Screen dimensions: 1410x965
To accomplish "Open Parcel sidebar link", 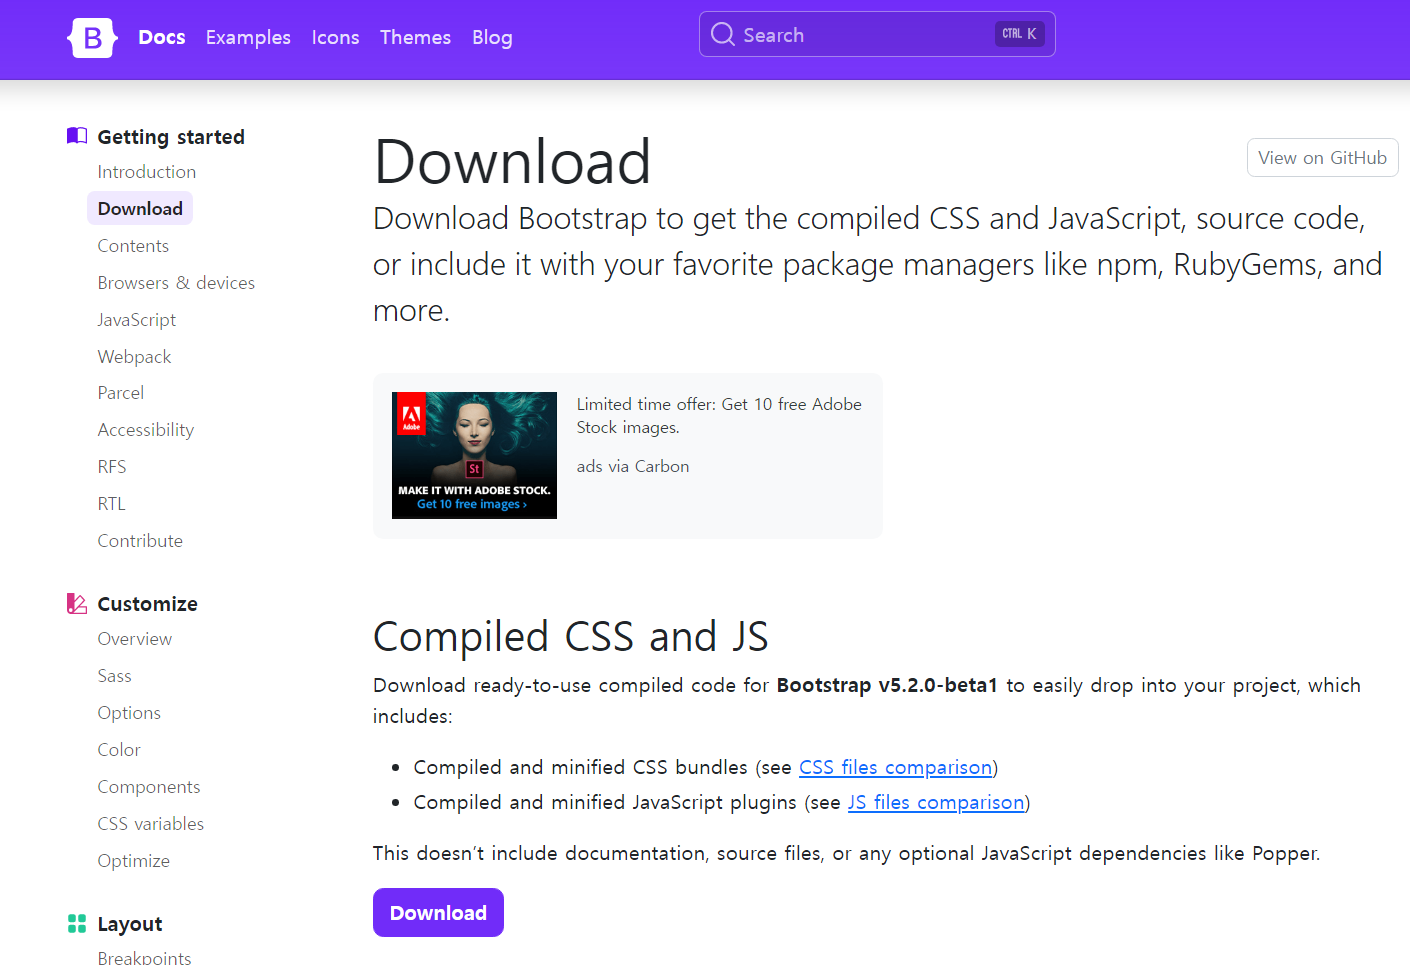I will [x=121, y=392].
